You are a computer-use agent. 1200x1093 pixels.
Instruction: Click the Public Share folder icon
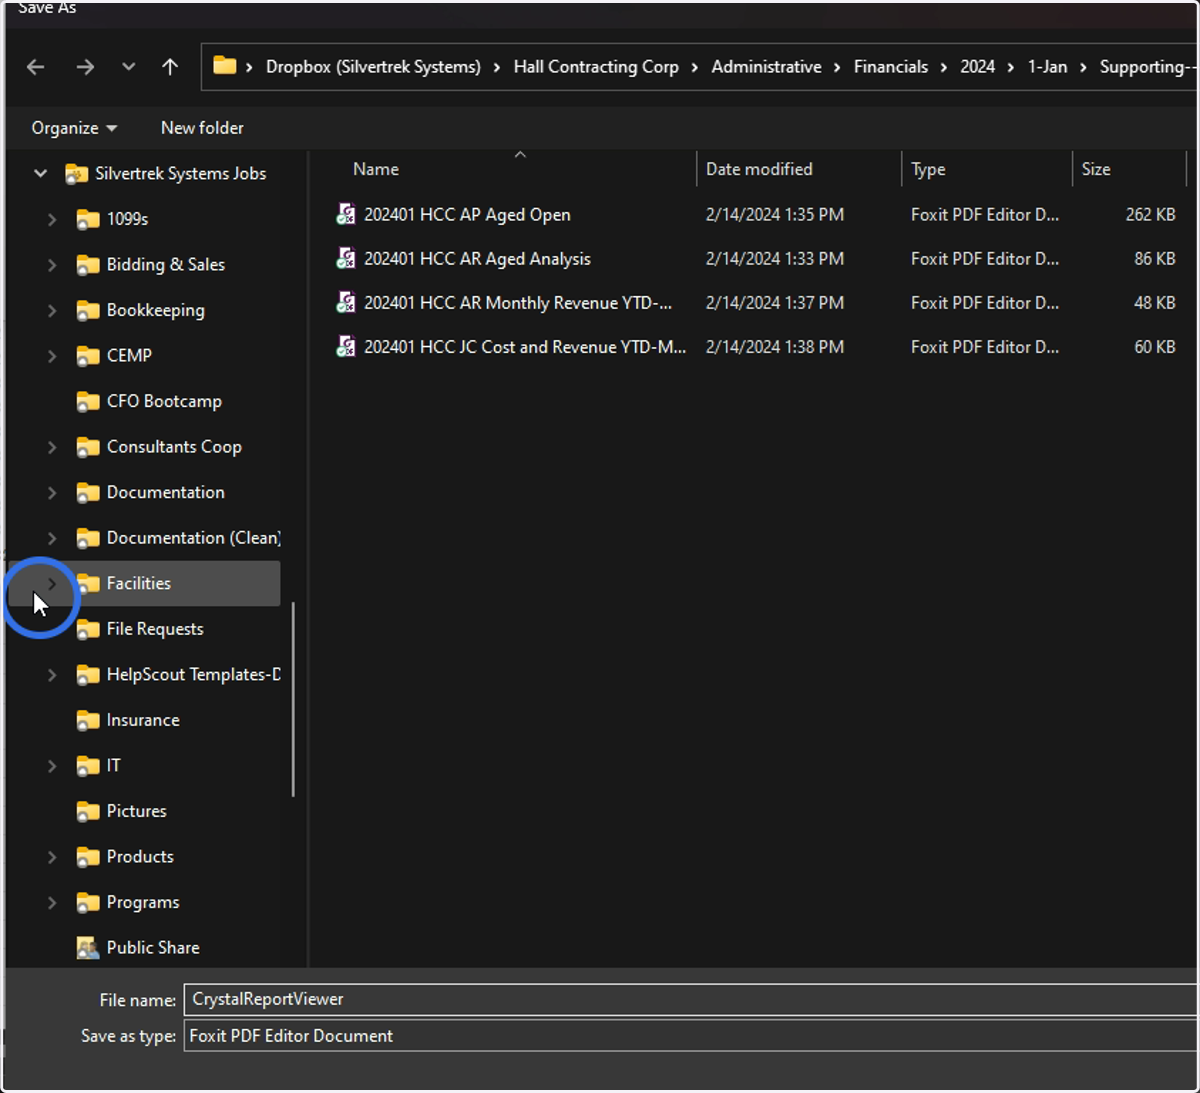(x=88, y=947)
